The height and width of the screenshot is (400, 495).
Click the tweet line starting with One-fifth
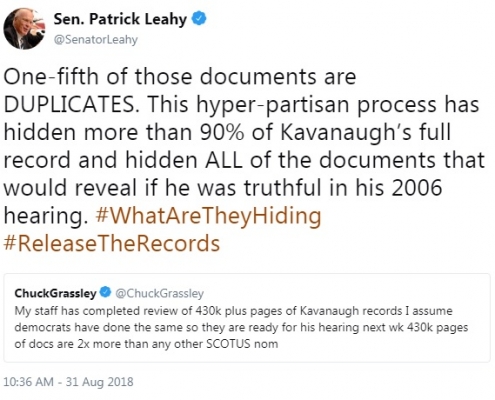(180, 76)
